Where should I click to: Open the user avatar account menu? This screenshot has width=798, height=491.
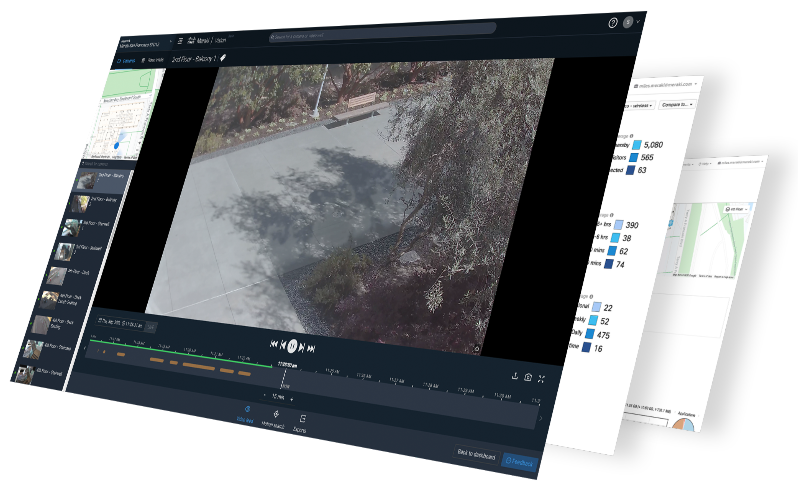[x=629, y=22]
